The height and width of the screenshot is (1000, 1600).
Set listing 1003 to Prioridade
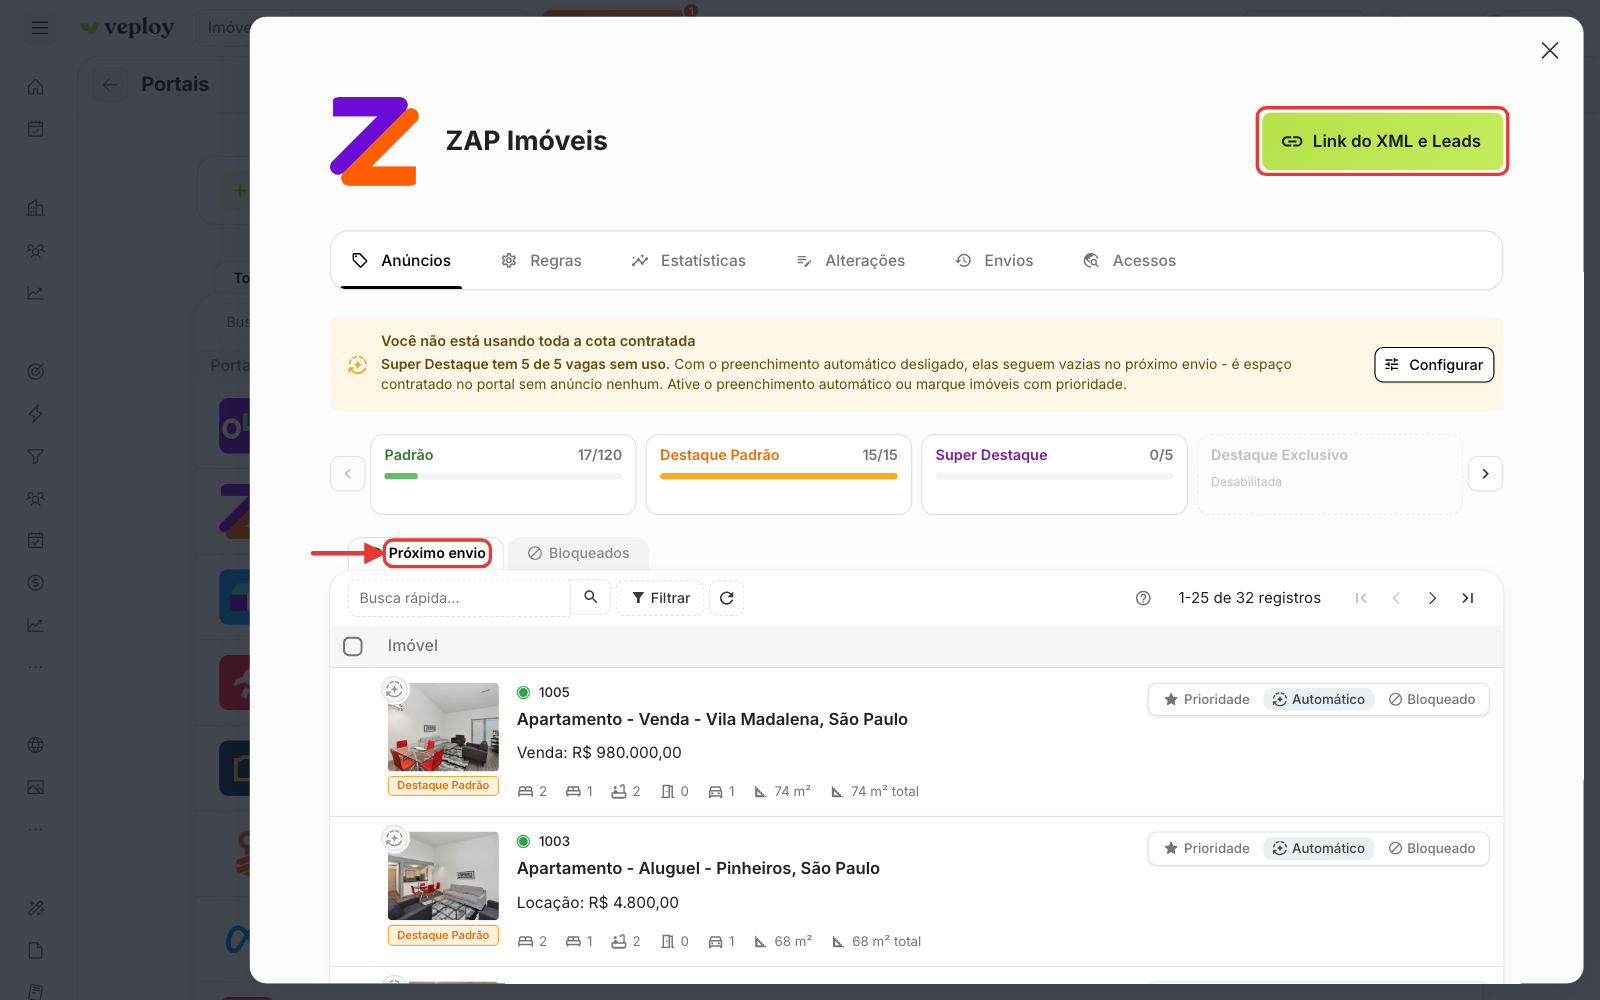point(1207,848)
